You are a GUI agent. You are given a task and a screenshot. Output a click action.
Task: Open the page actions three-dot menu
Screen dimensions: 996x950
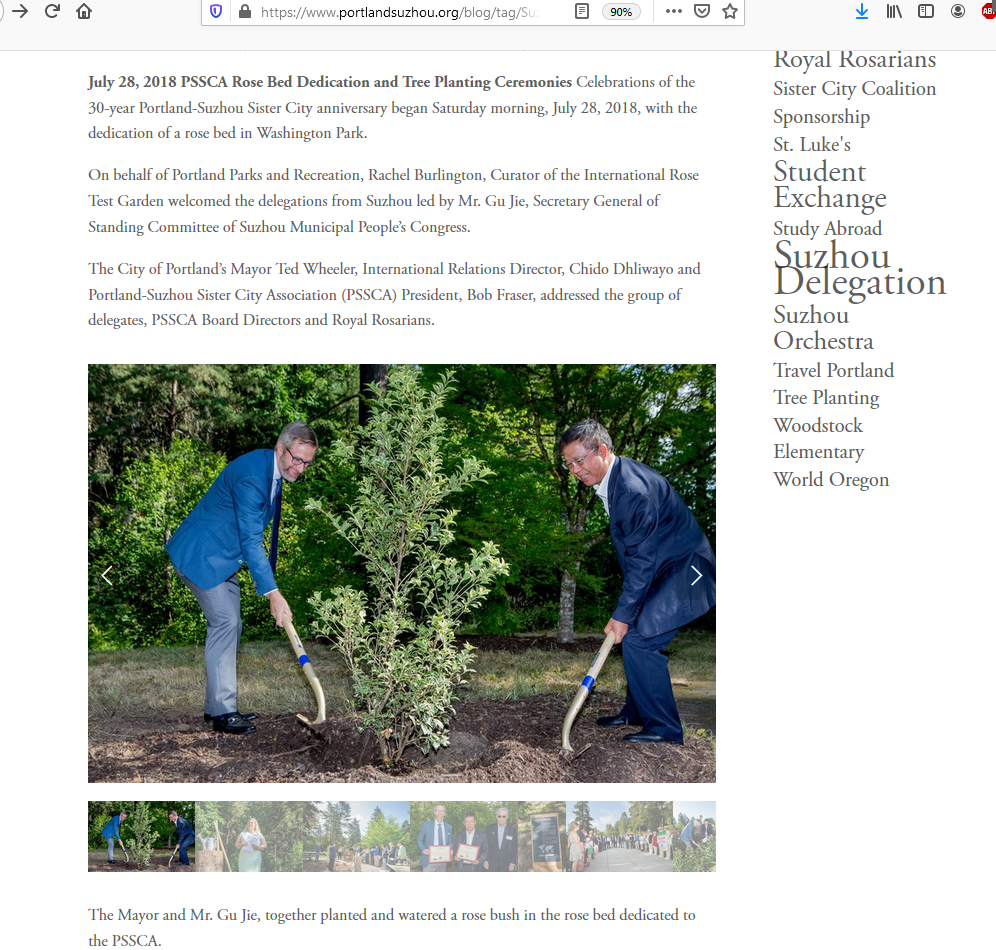674,11
